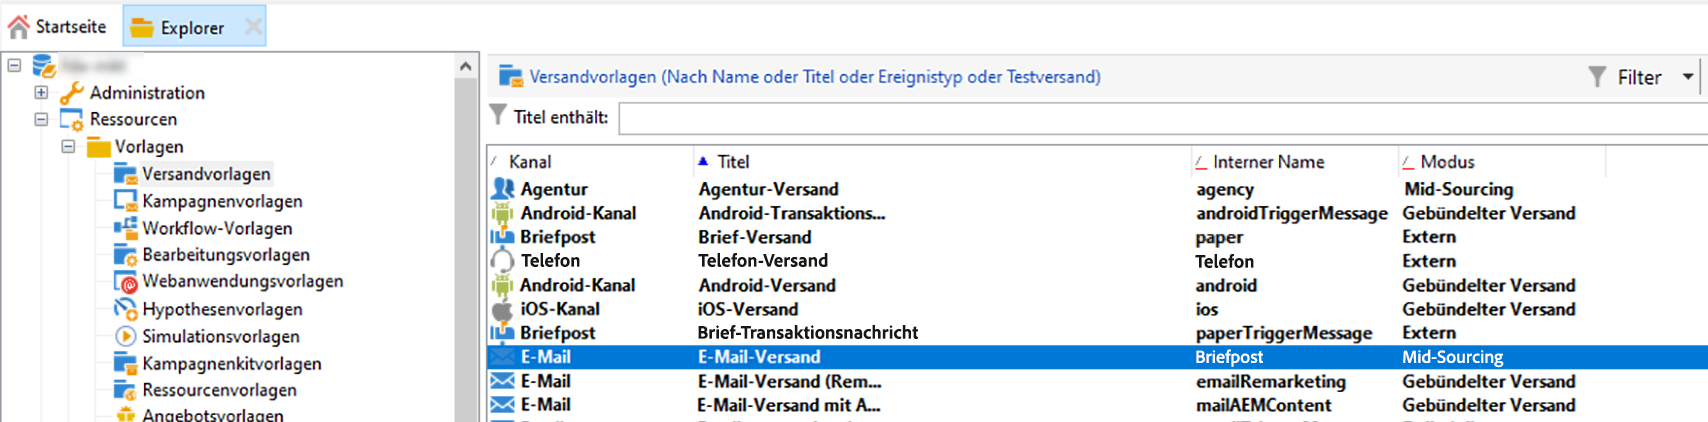Image resolution: width=1708 pixels, height=422 pixels.
Task: Click the Telefon channel icon
Action: (502, 261)
